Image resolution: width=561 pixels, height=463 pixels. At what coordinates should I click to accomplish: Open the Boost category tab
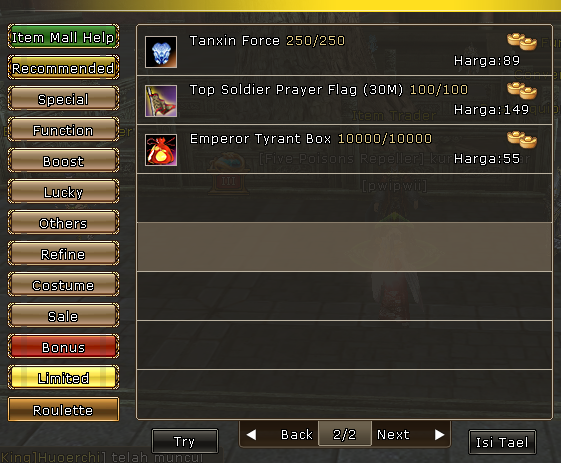[63, 161]
